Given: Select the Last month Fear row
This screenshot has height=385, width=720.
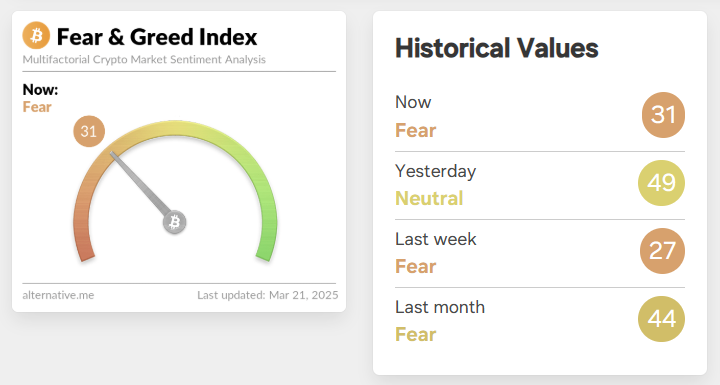Looking at the screenshot, I should pos(540,321).
